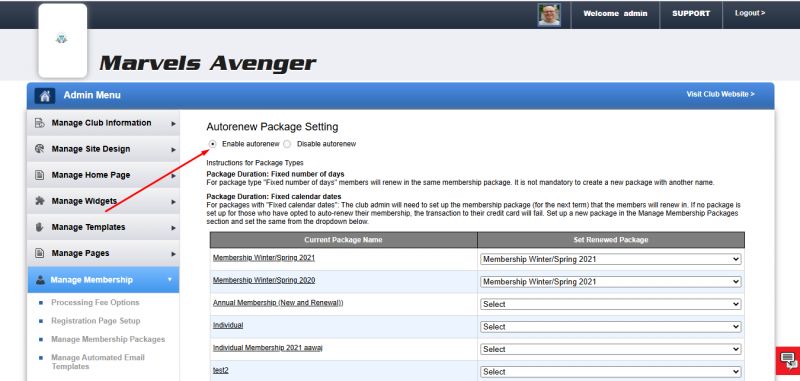
Task: Click Visit Club Website link
Action: click(720, 94)
